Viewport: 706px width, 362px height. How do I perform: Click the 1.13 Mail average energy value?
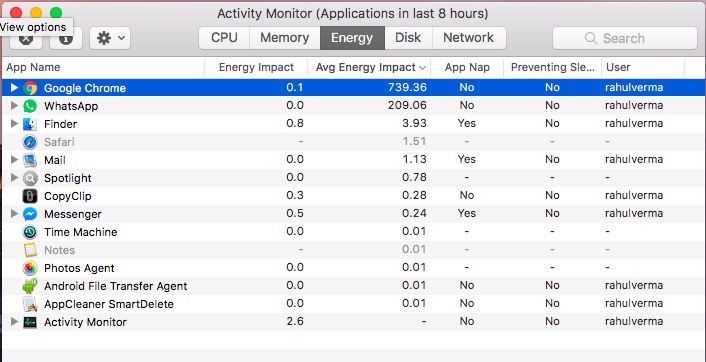click(x=414, y=159)
